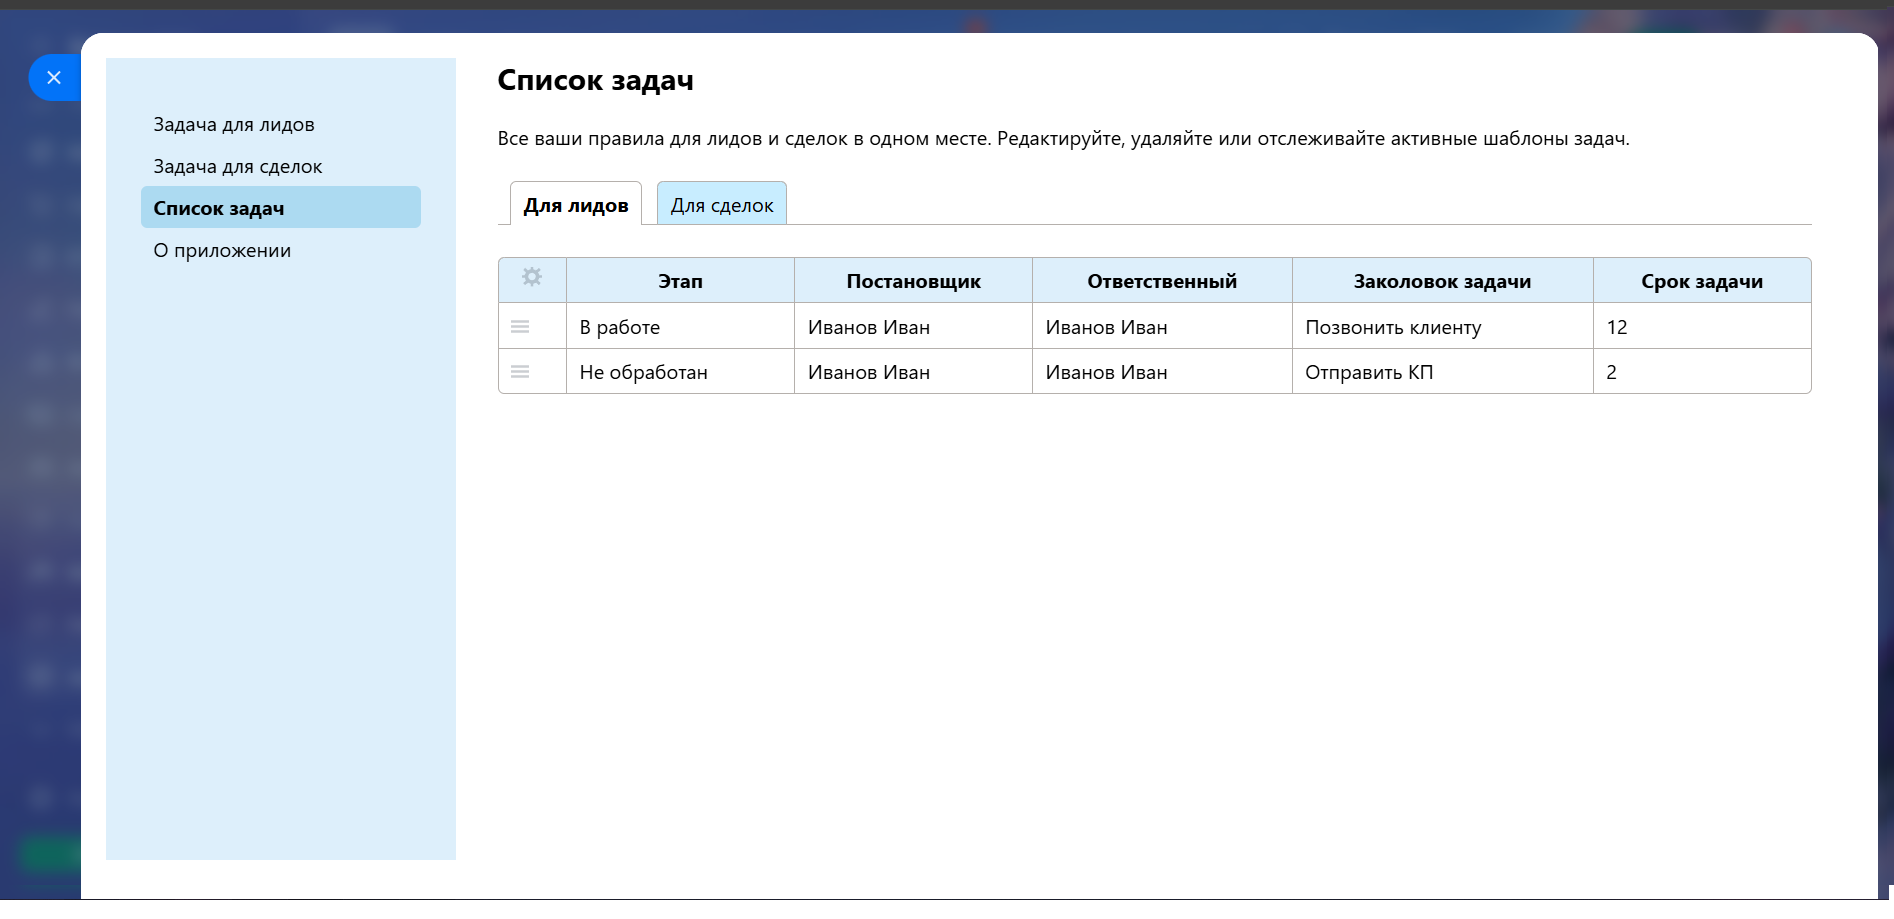Switch to the "Для лидов" tab
Viewport: 1894px width, 919px height.
tap(576, 204)
